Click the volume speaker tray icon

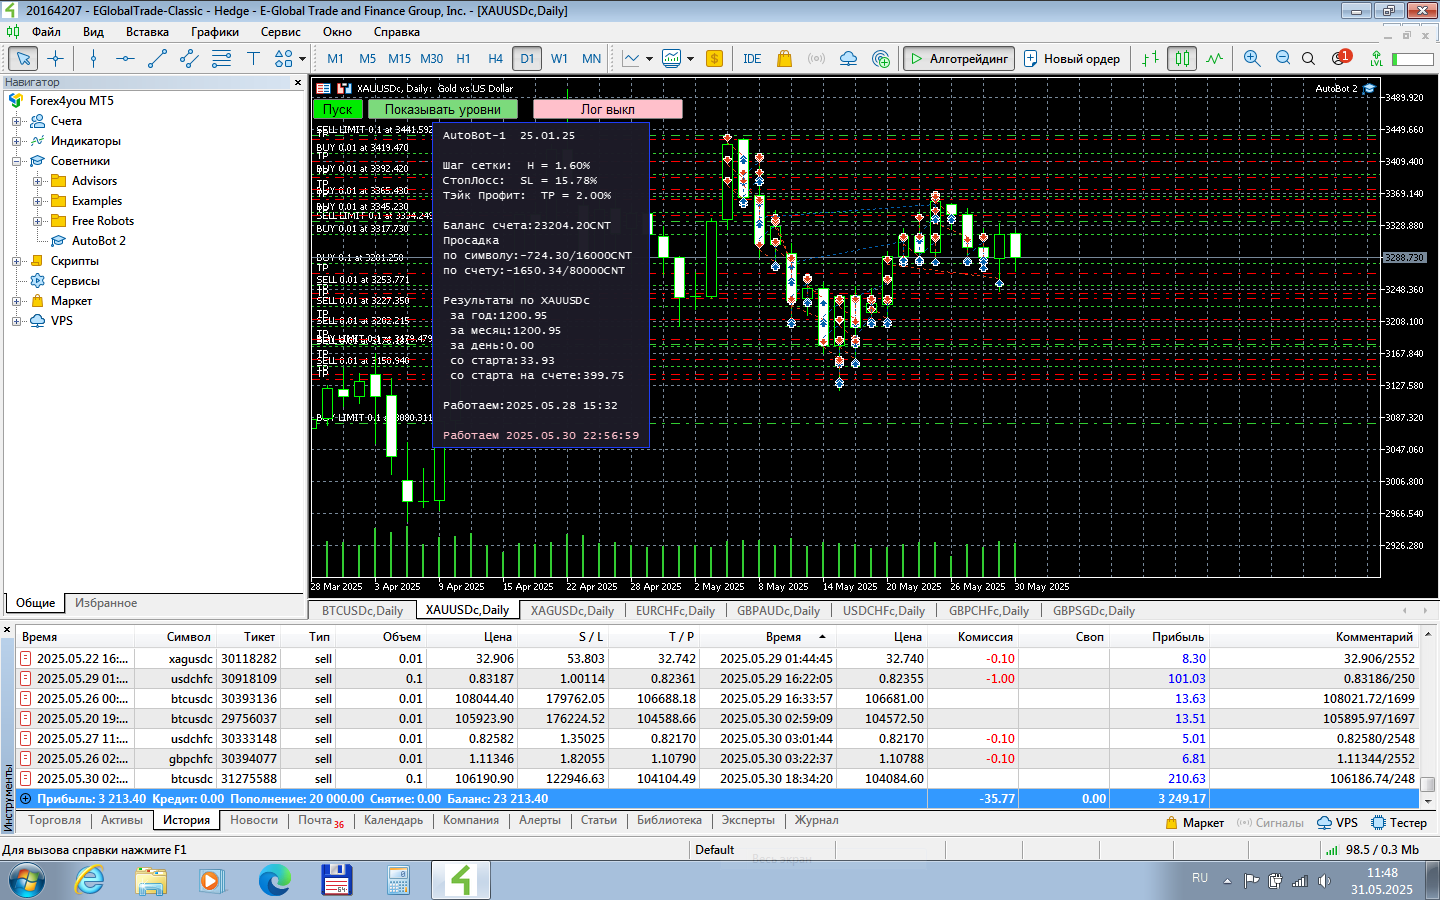1325,881
